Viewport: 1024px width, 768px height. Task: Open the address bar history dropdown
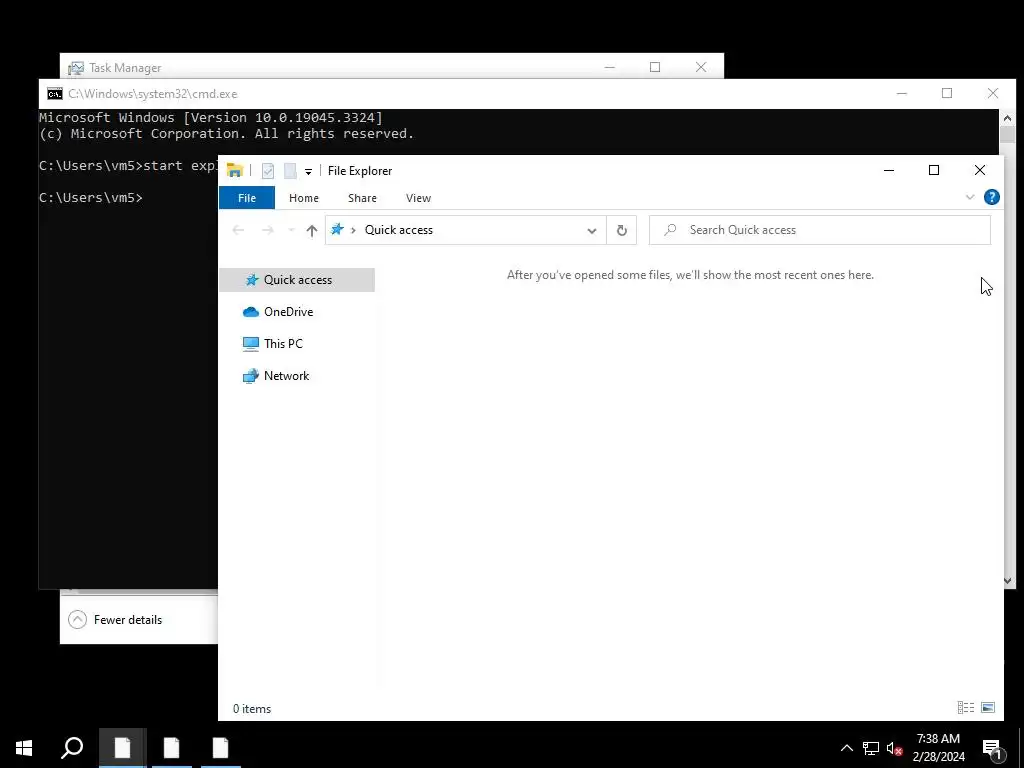coord(592,230)
